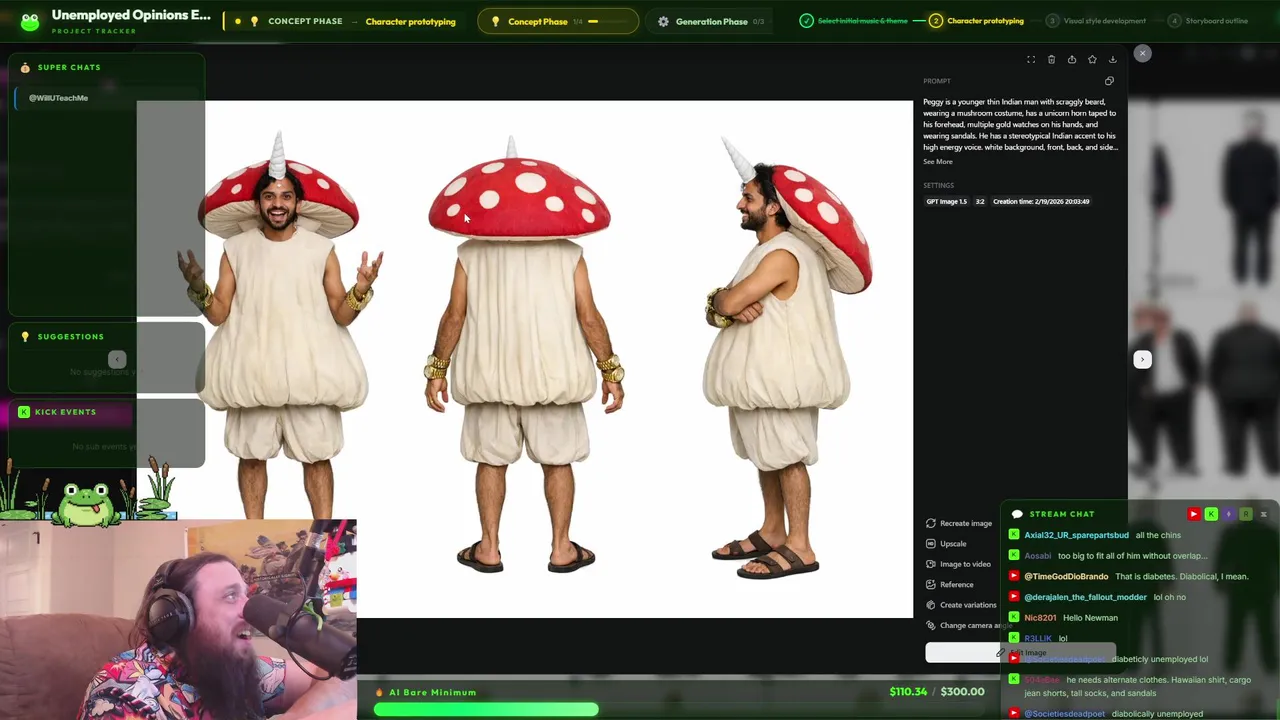Select Image to video
Image resolution: width=1280 pixels, height=720 pixels.
coord(958,564)
